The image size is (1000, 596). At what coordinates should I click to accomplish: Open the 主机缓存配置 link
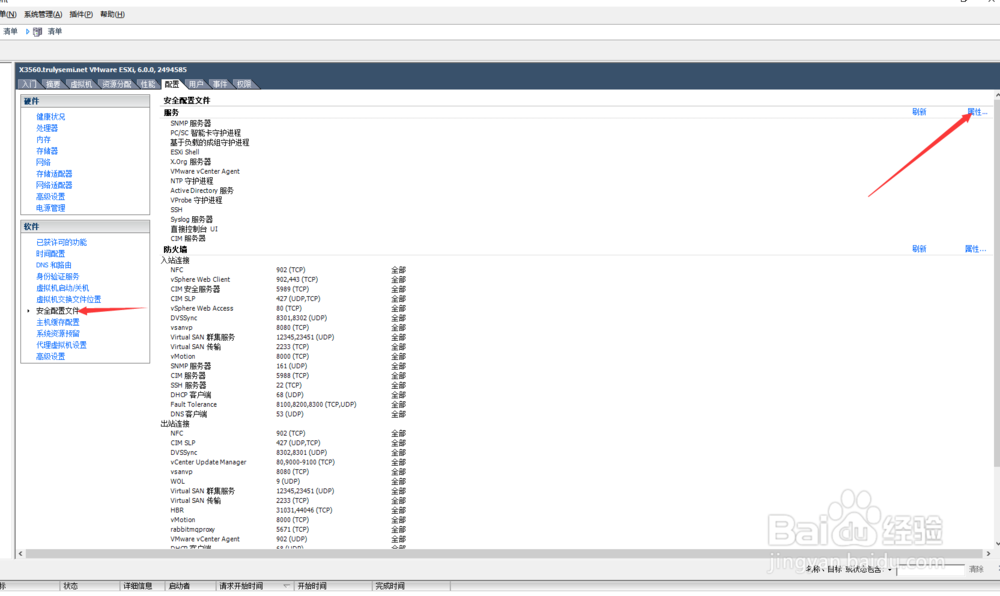tap(57, 323)
